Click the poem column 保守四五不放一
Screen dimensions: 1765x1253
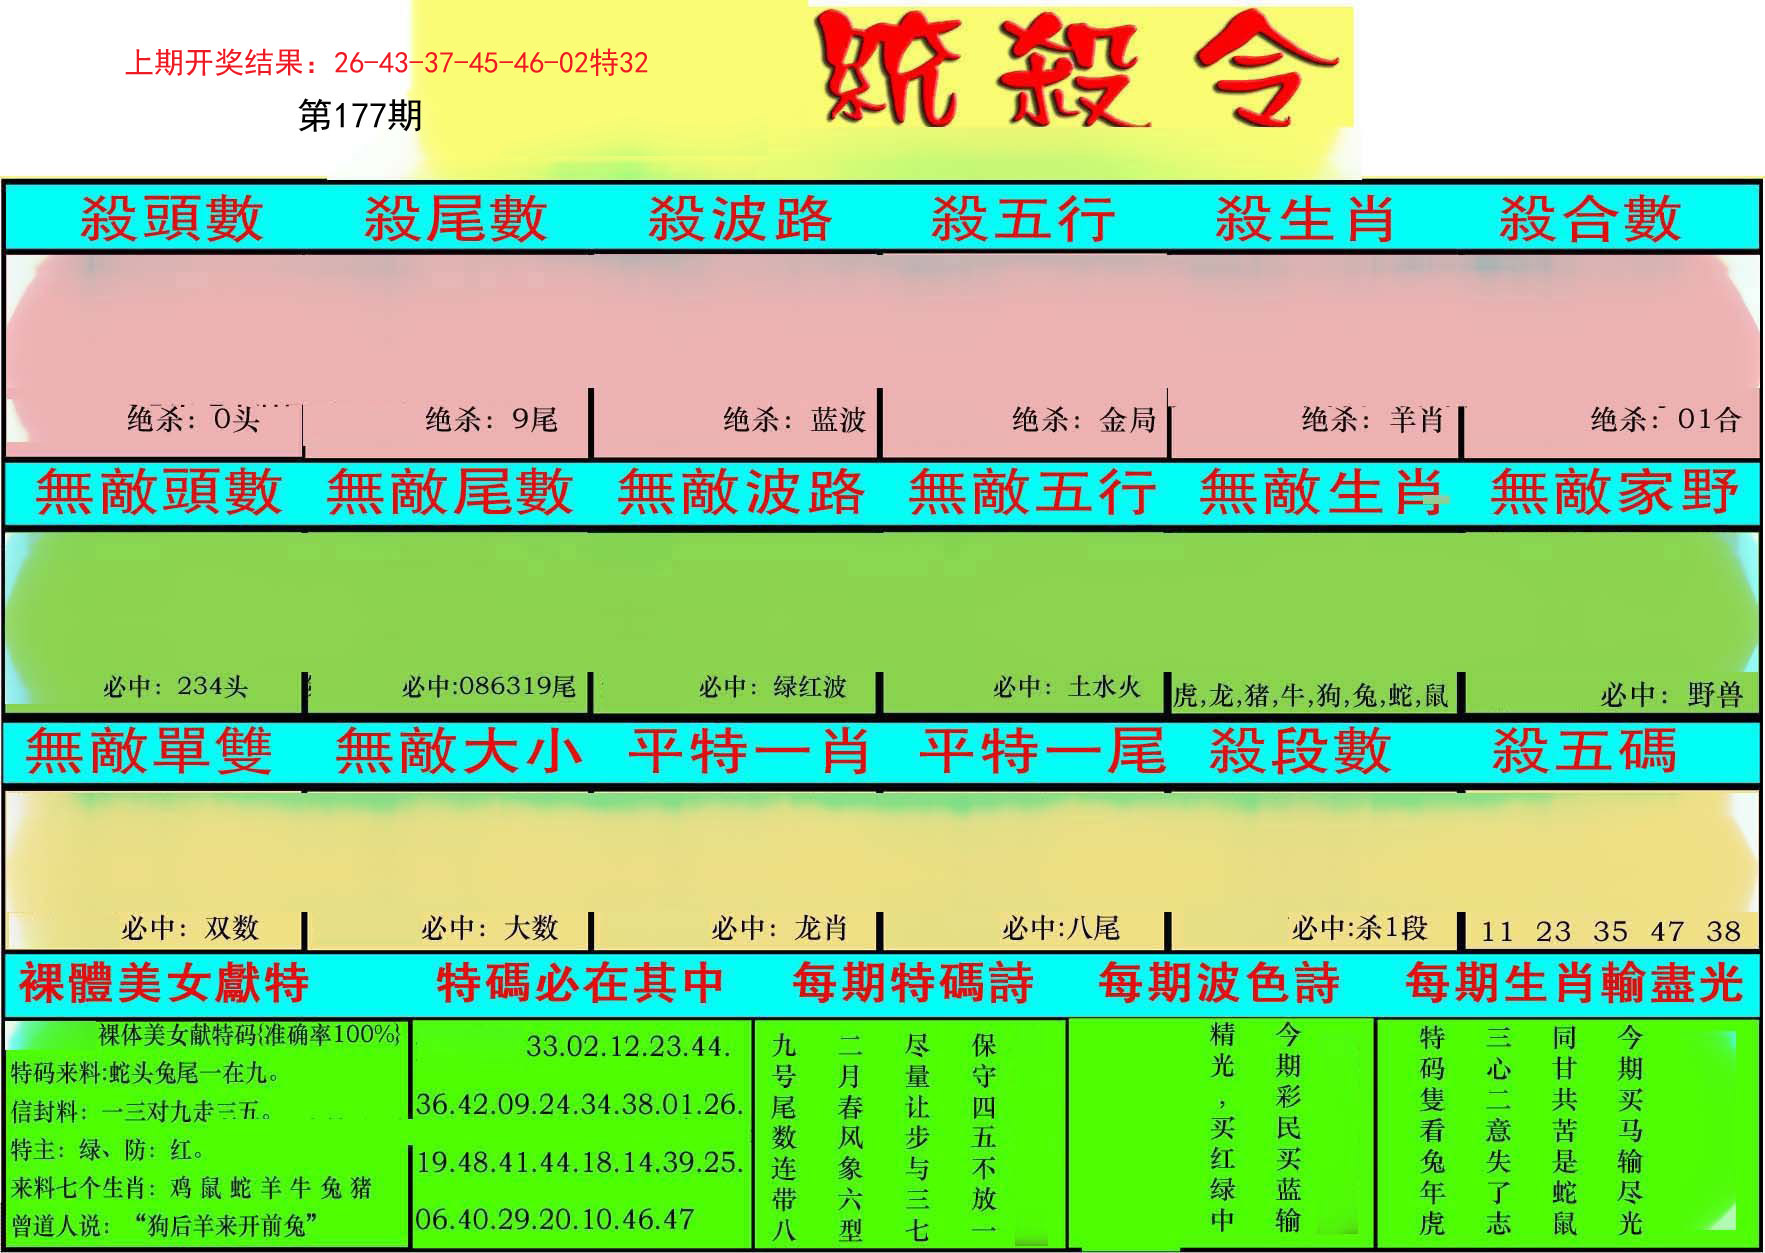[984, 1137]
